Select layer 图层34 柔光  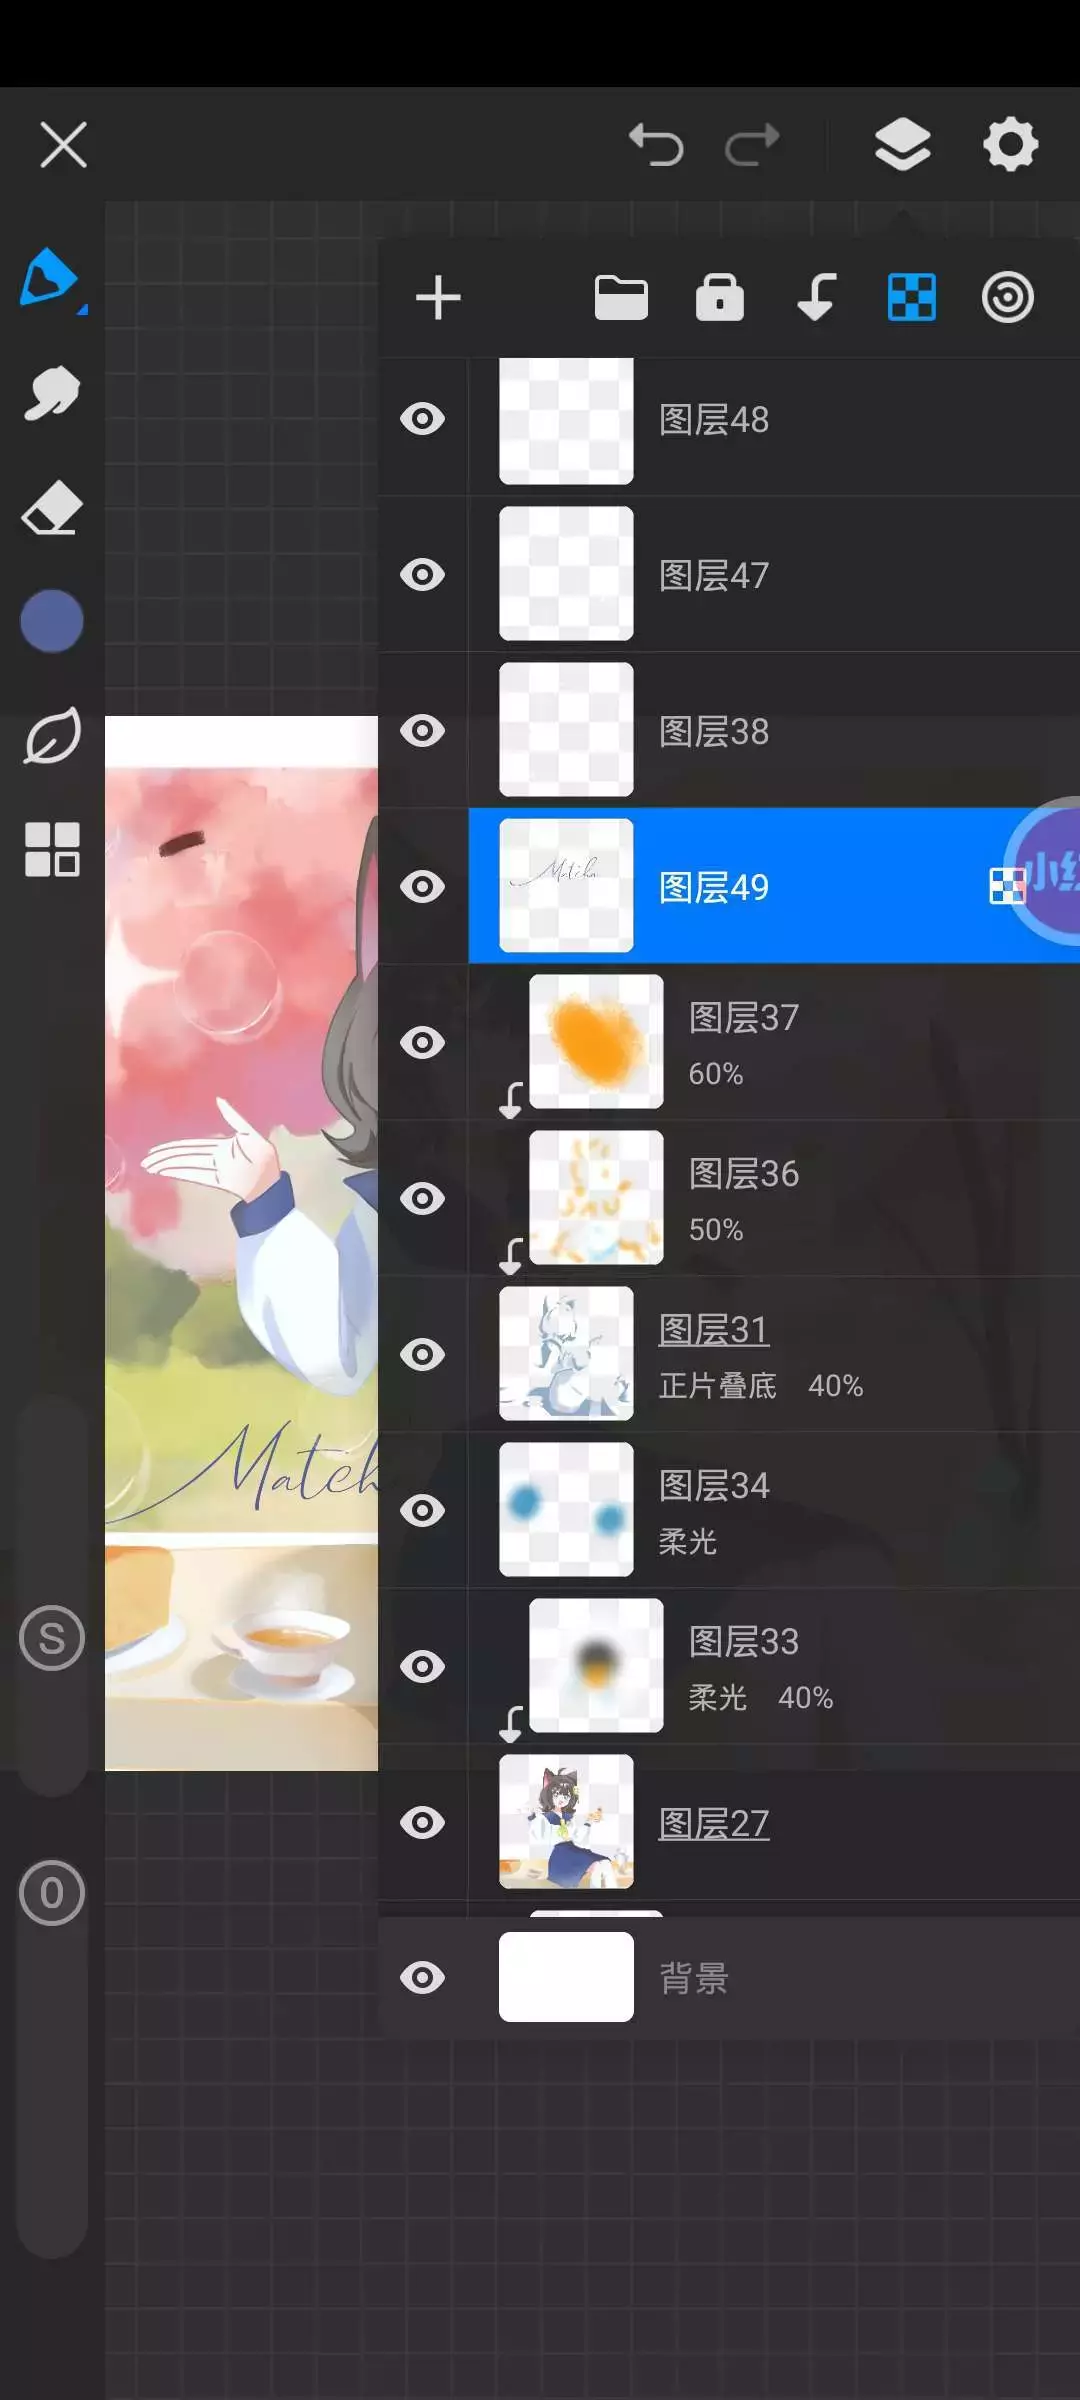774,1511
